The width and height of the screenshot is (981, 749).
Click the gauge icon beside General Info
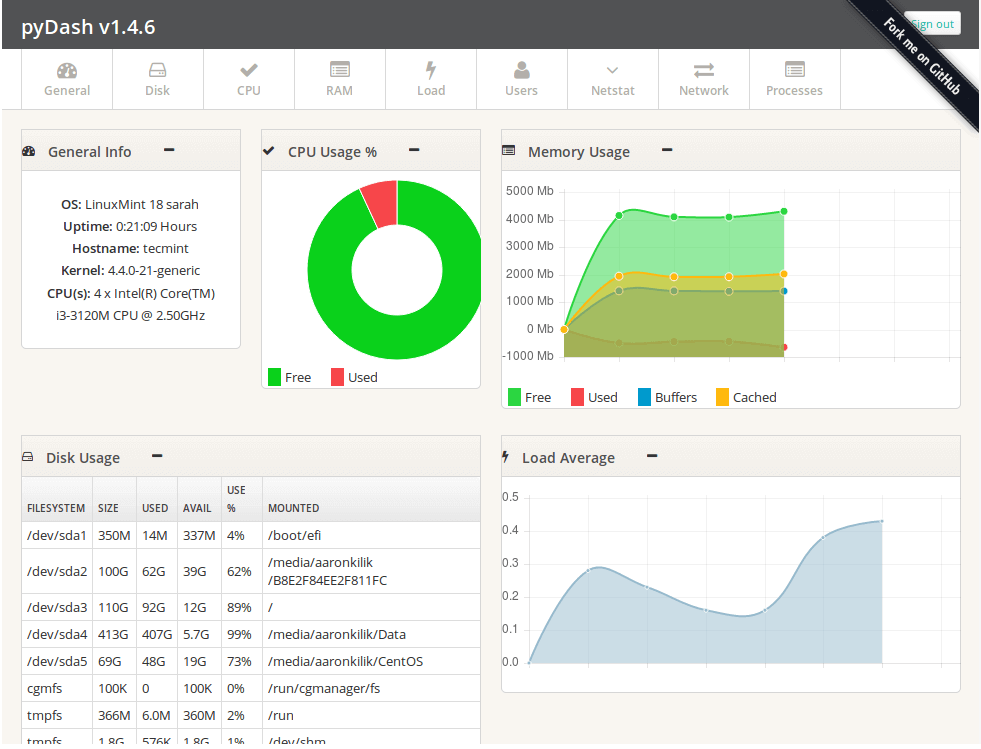pos(29,151)
